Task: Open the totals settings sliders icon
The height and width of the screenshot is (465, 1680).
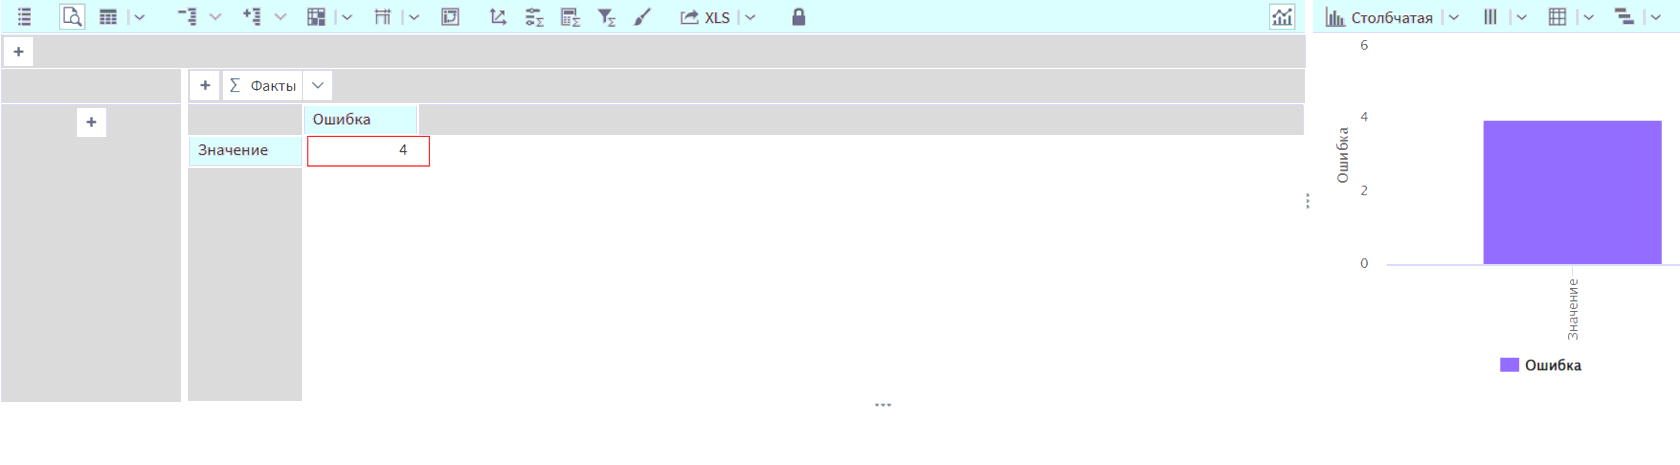Action: (534, 17)
